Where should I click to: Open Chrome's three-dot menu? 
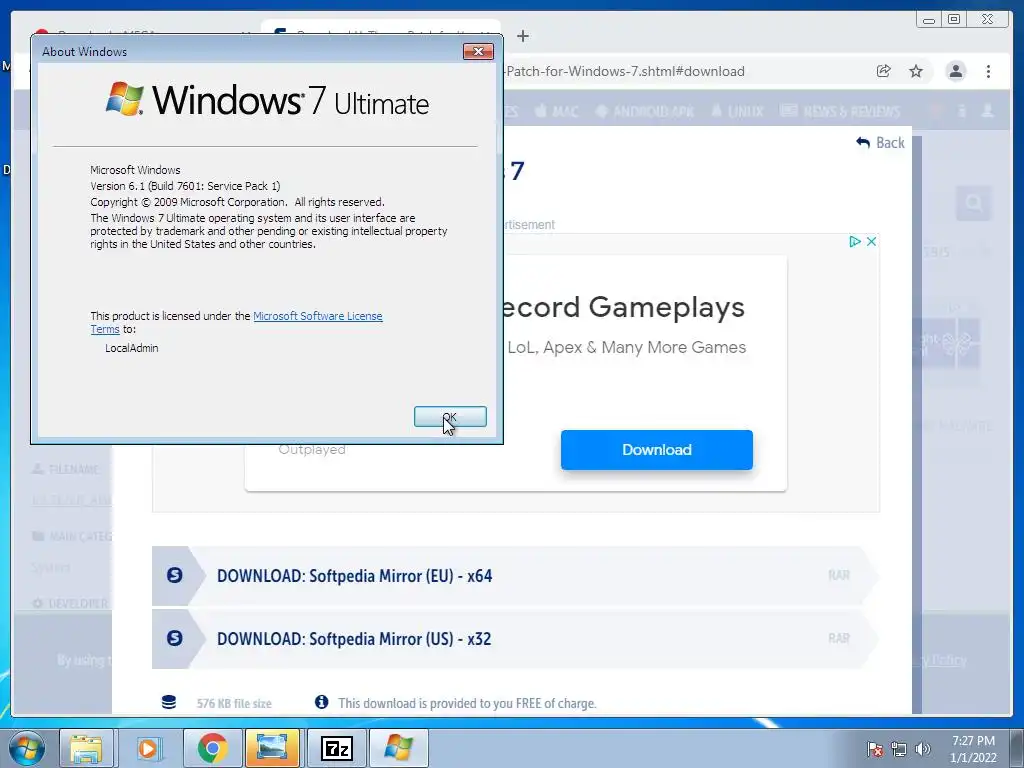(988, 71)
